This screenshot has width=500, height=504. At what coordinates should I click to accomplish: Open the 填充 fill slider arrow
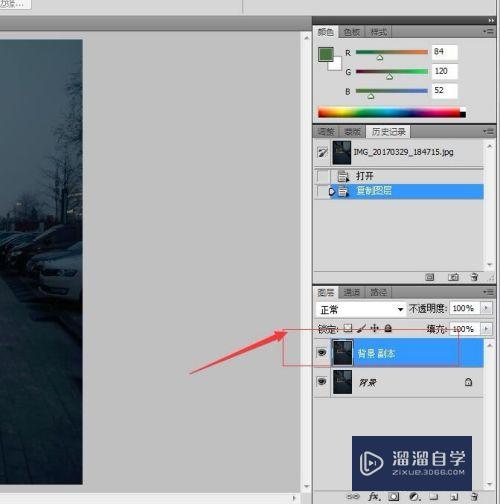[486, 329]
